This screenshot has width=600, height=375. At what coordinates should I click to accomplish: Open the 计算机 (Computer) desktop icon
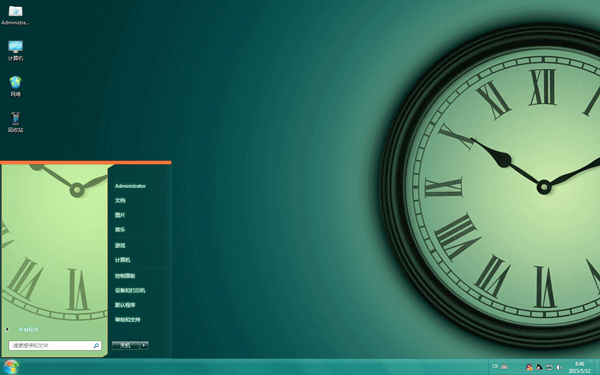click(15, 51)
